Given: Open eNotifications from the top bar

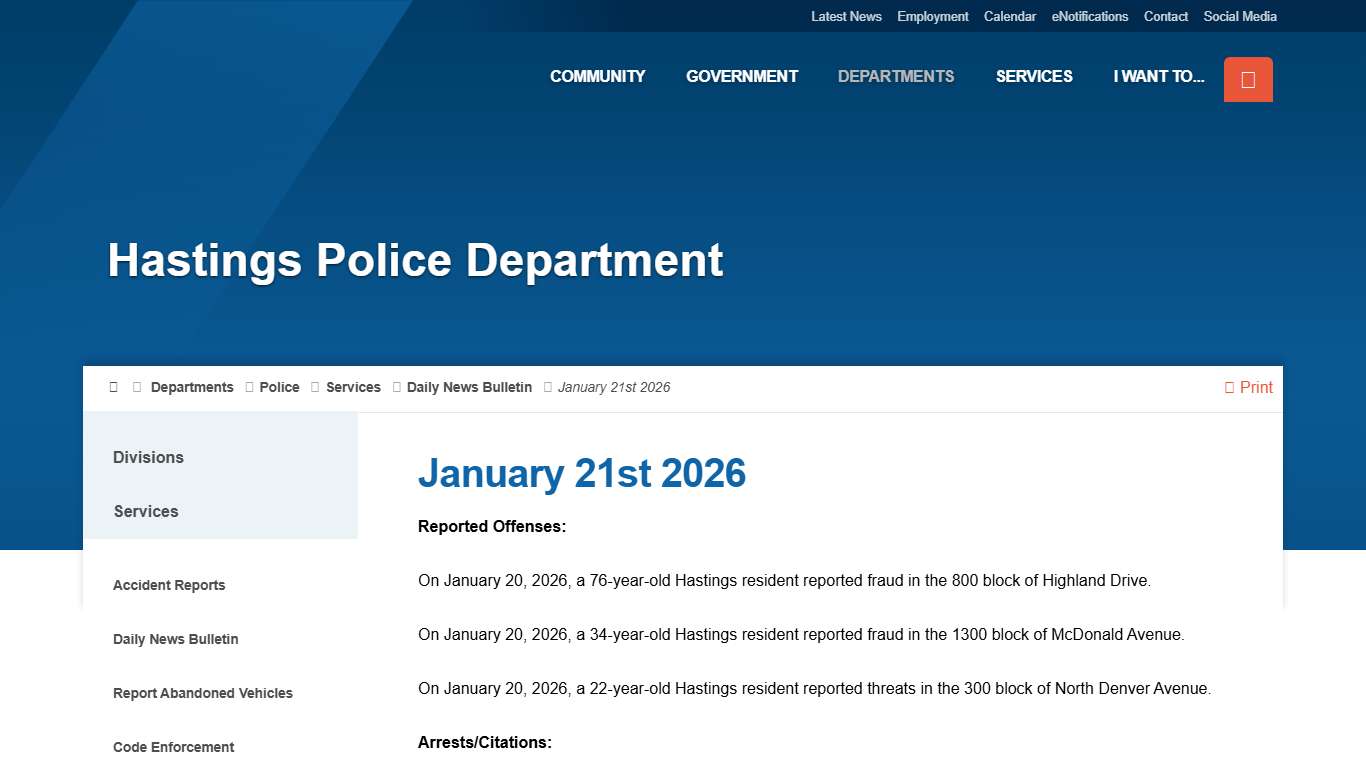Looking at the screenshot, I should coord(1090,16).
